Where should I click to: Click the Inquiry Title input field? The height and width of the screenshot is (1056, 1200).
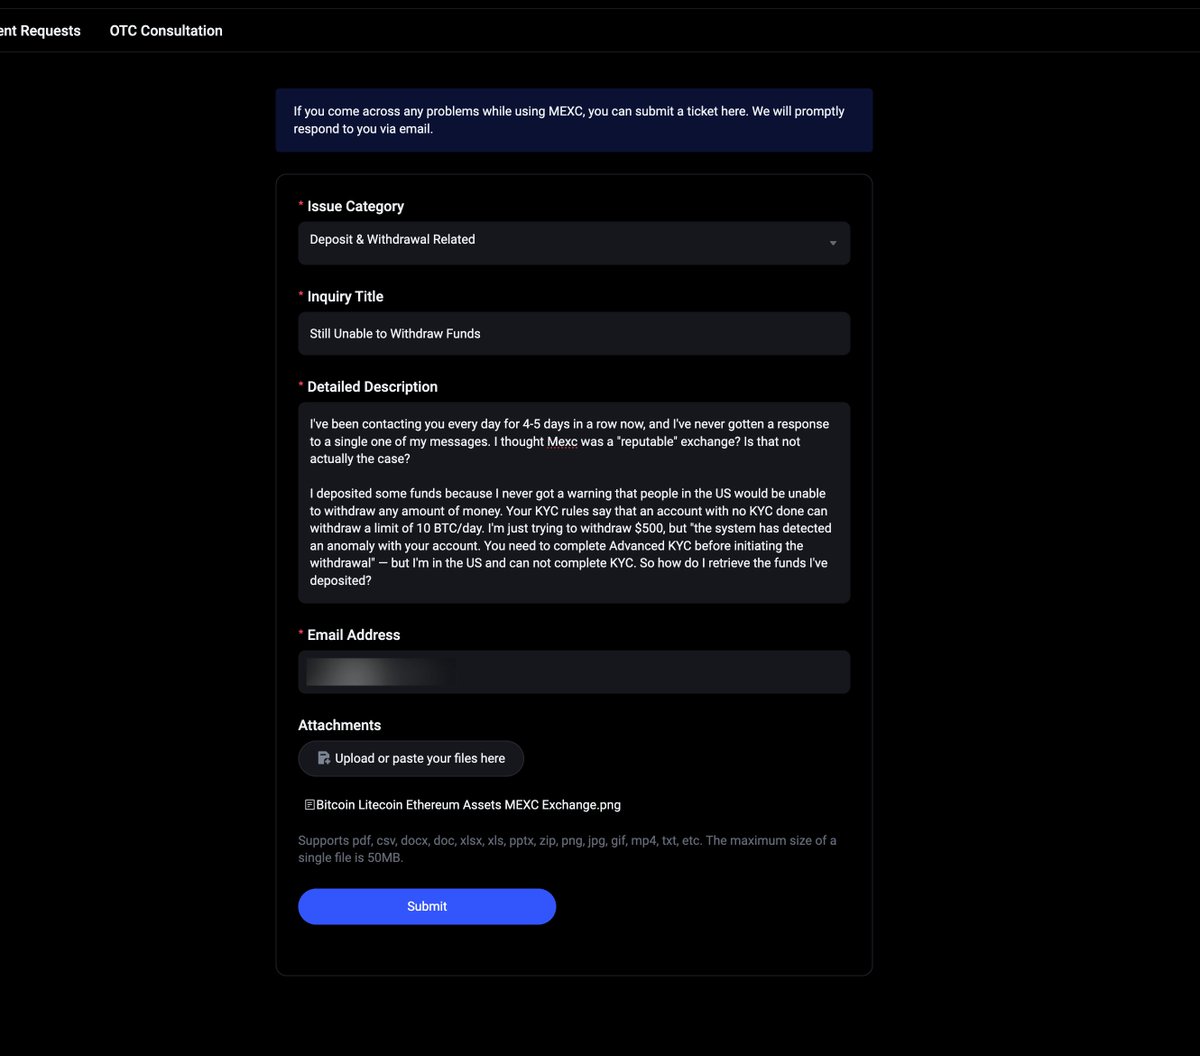coord(574,333)
